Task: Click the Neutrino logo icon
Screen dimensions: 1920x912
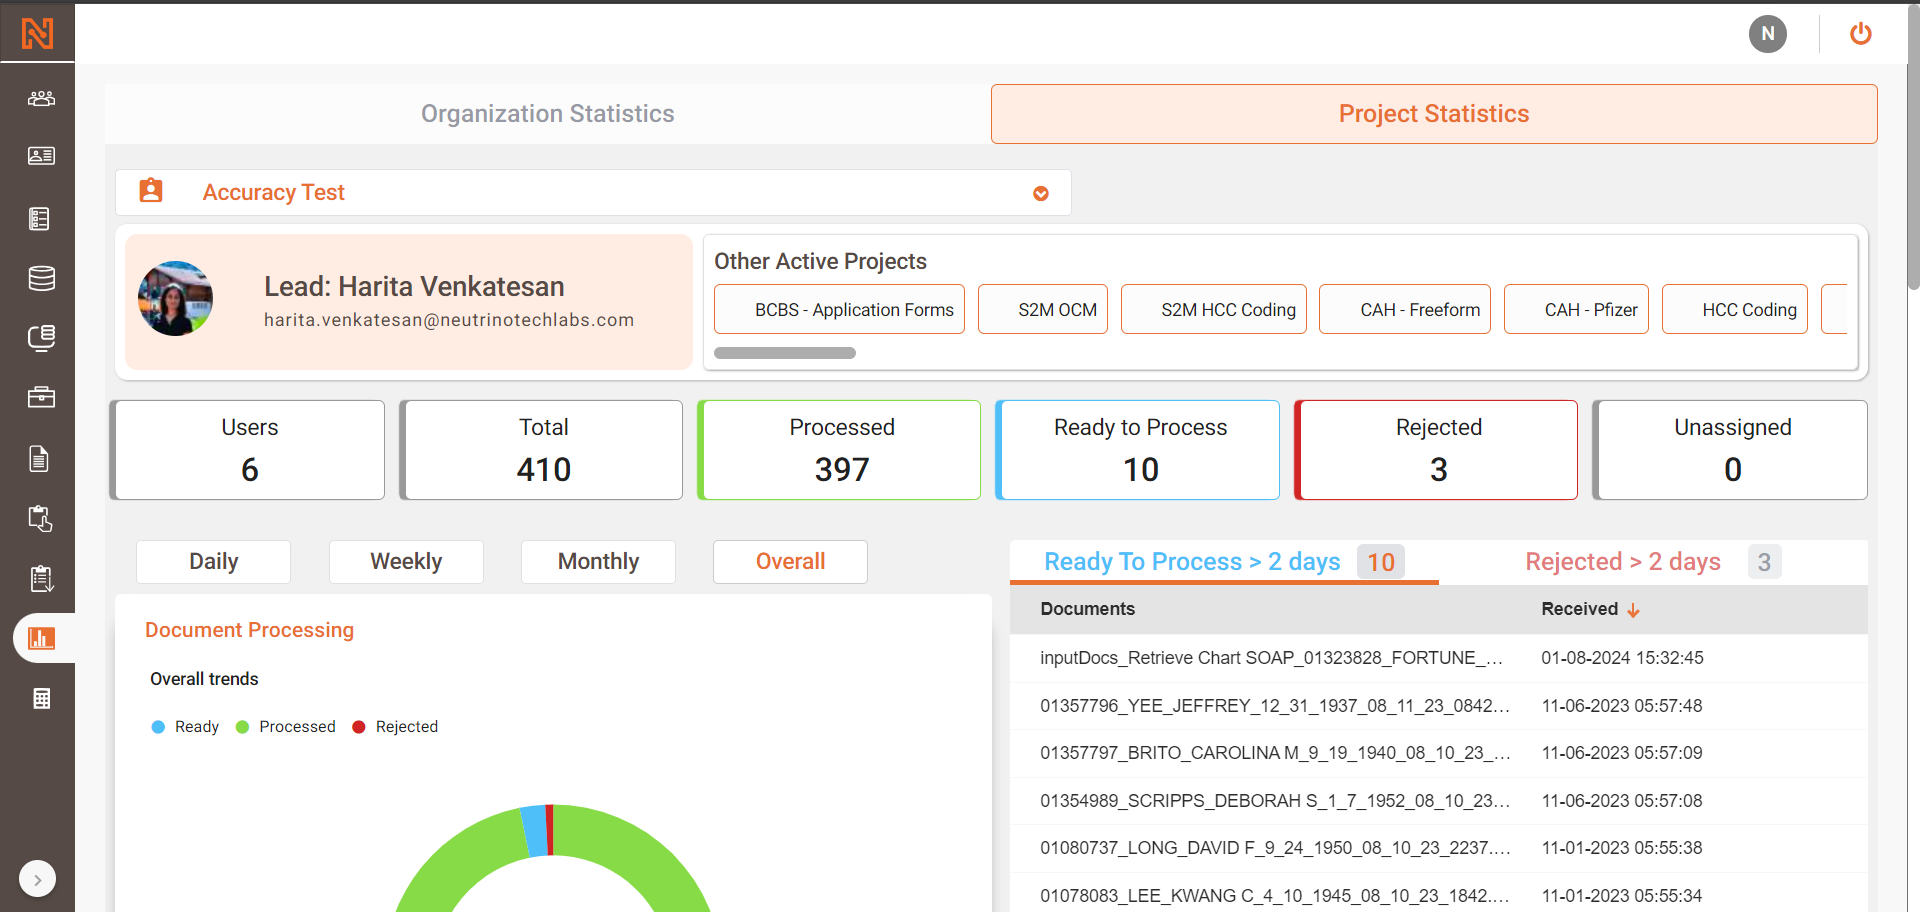Action: coord(37,34)
